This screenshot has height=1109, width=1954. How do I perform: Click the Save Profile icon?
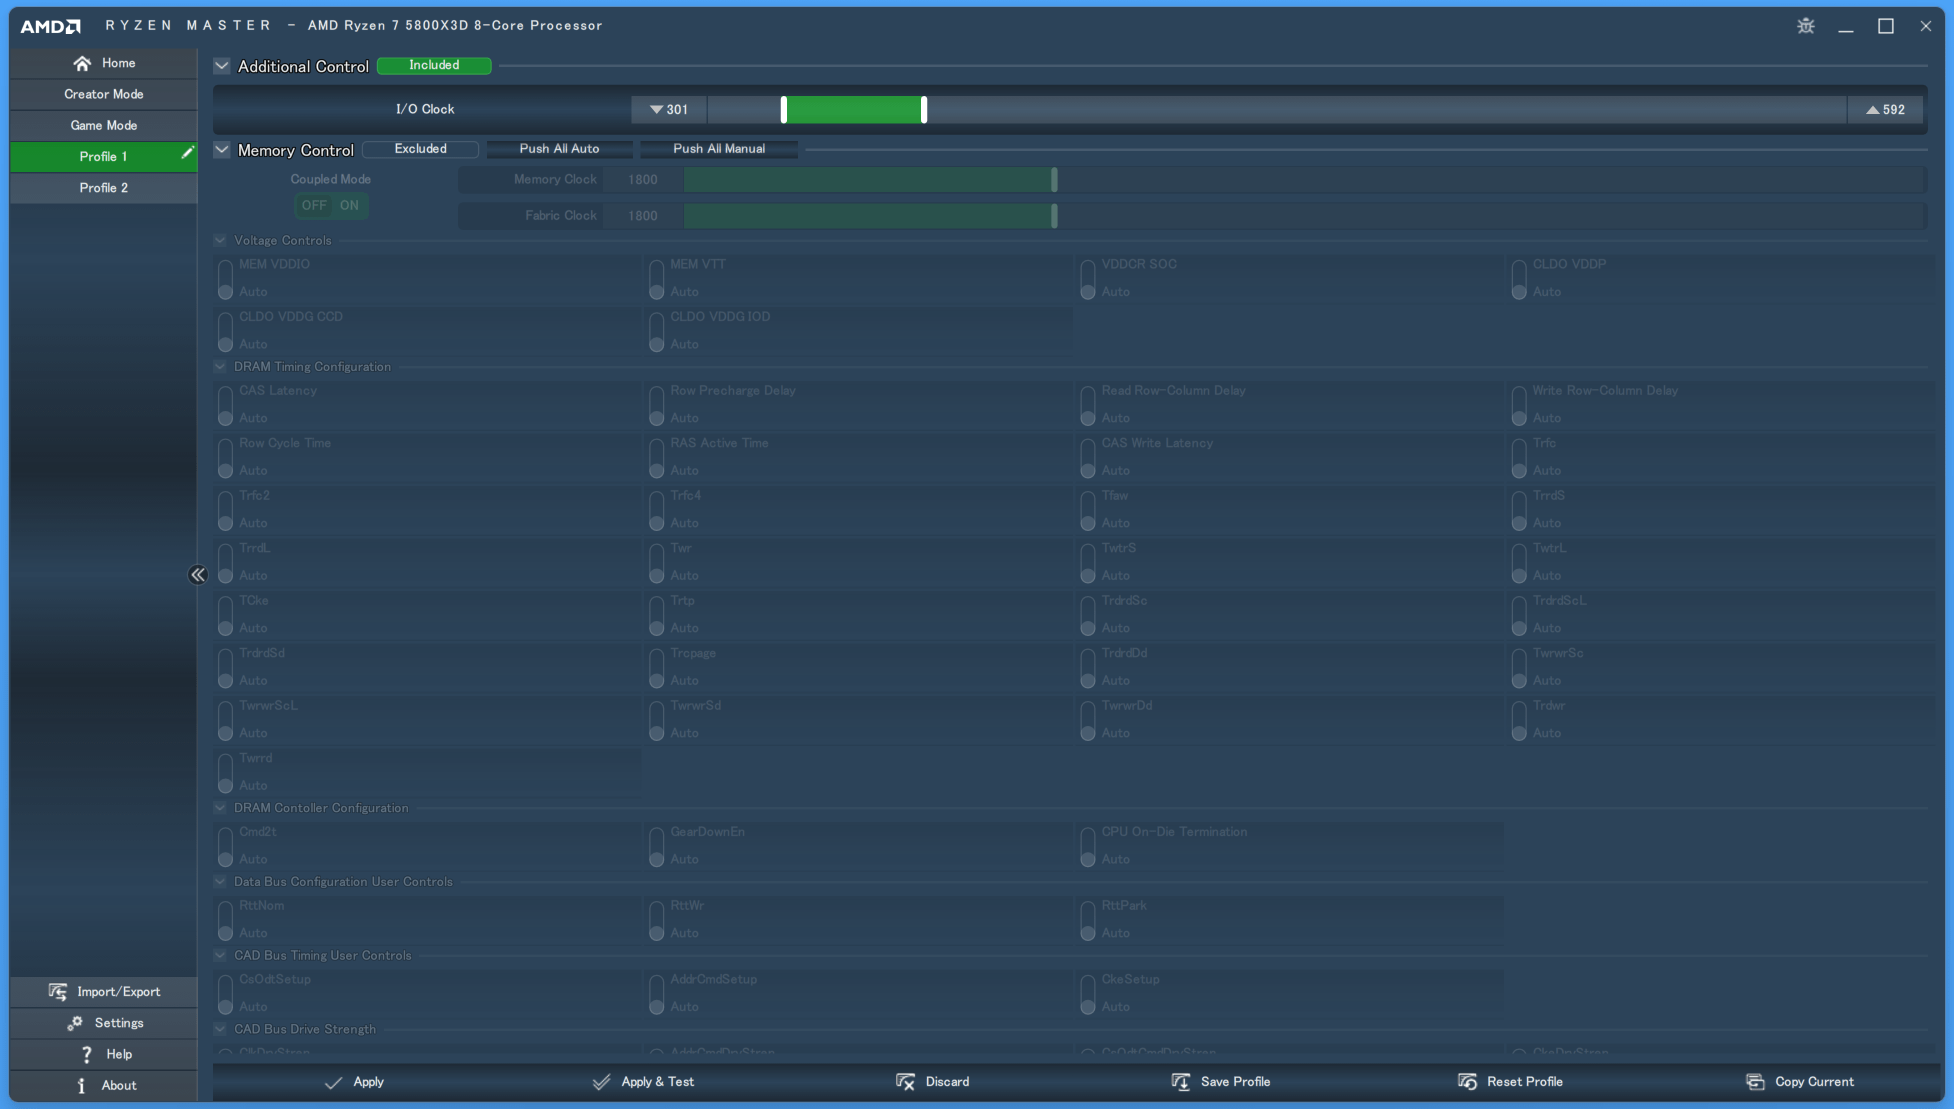(1180, 1082)
